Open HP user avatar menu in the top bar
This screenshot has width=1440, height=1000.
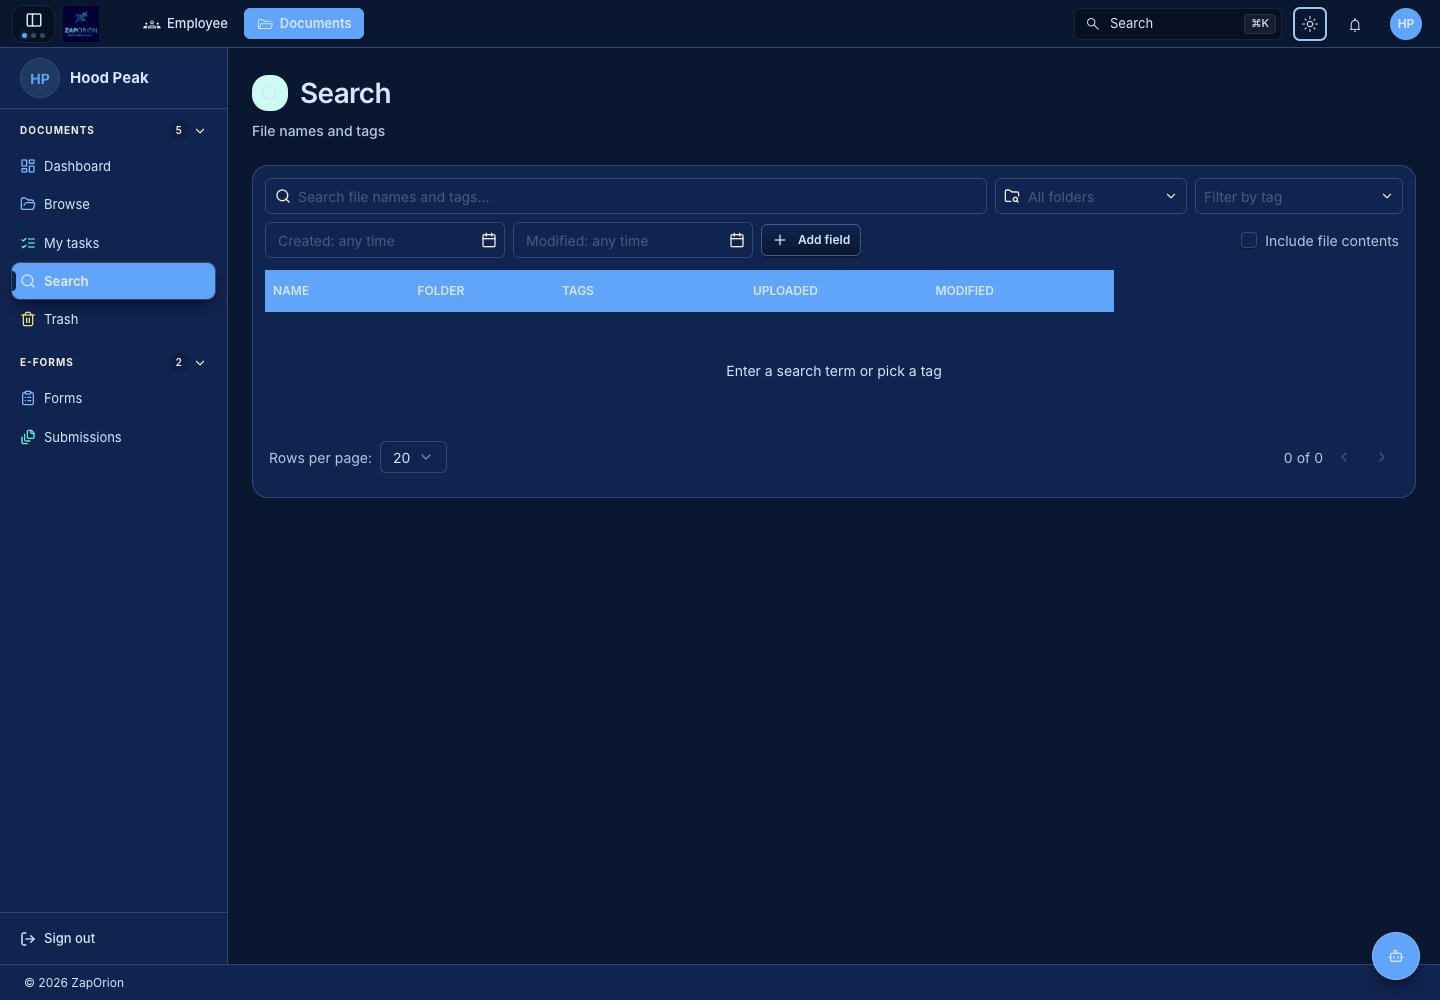click(x=1406, y=24)
